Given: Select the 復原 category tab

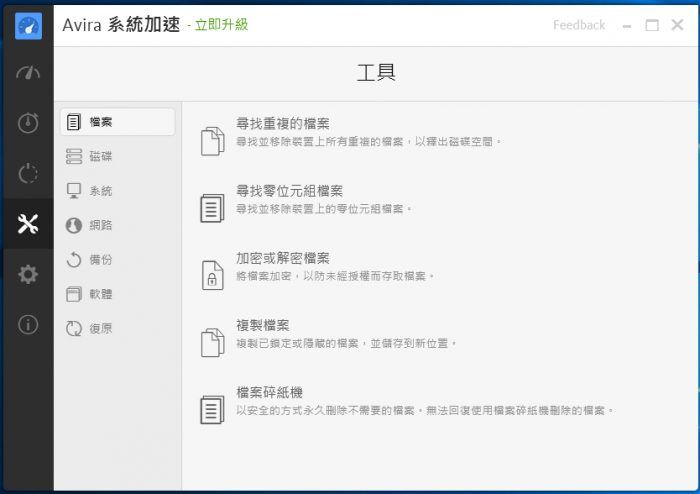Looking at the screenshot, I should [118, 329].
